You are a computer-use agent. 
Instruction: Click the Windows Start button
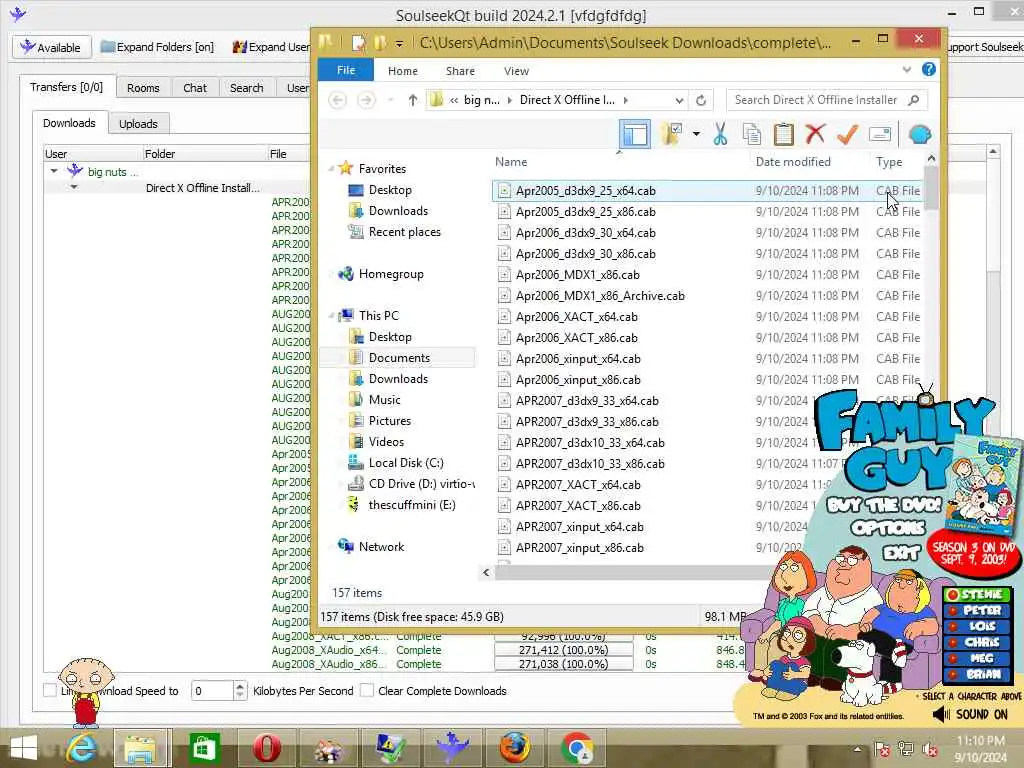pos(24,748)
